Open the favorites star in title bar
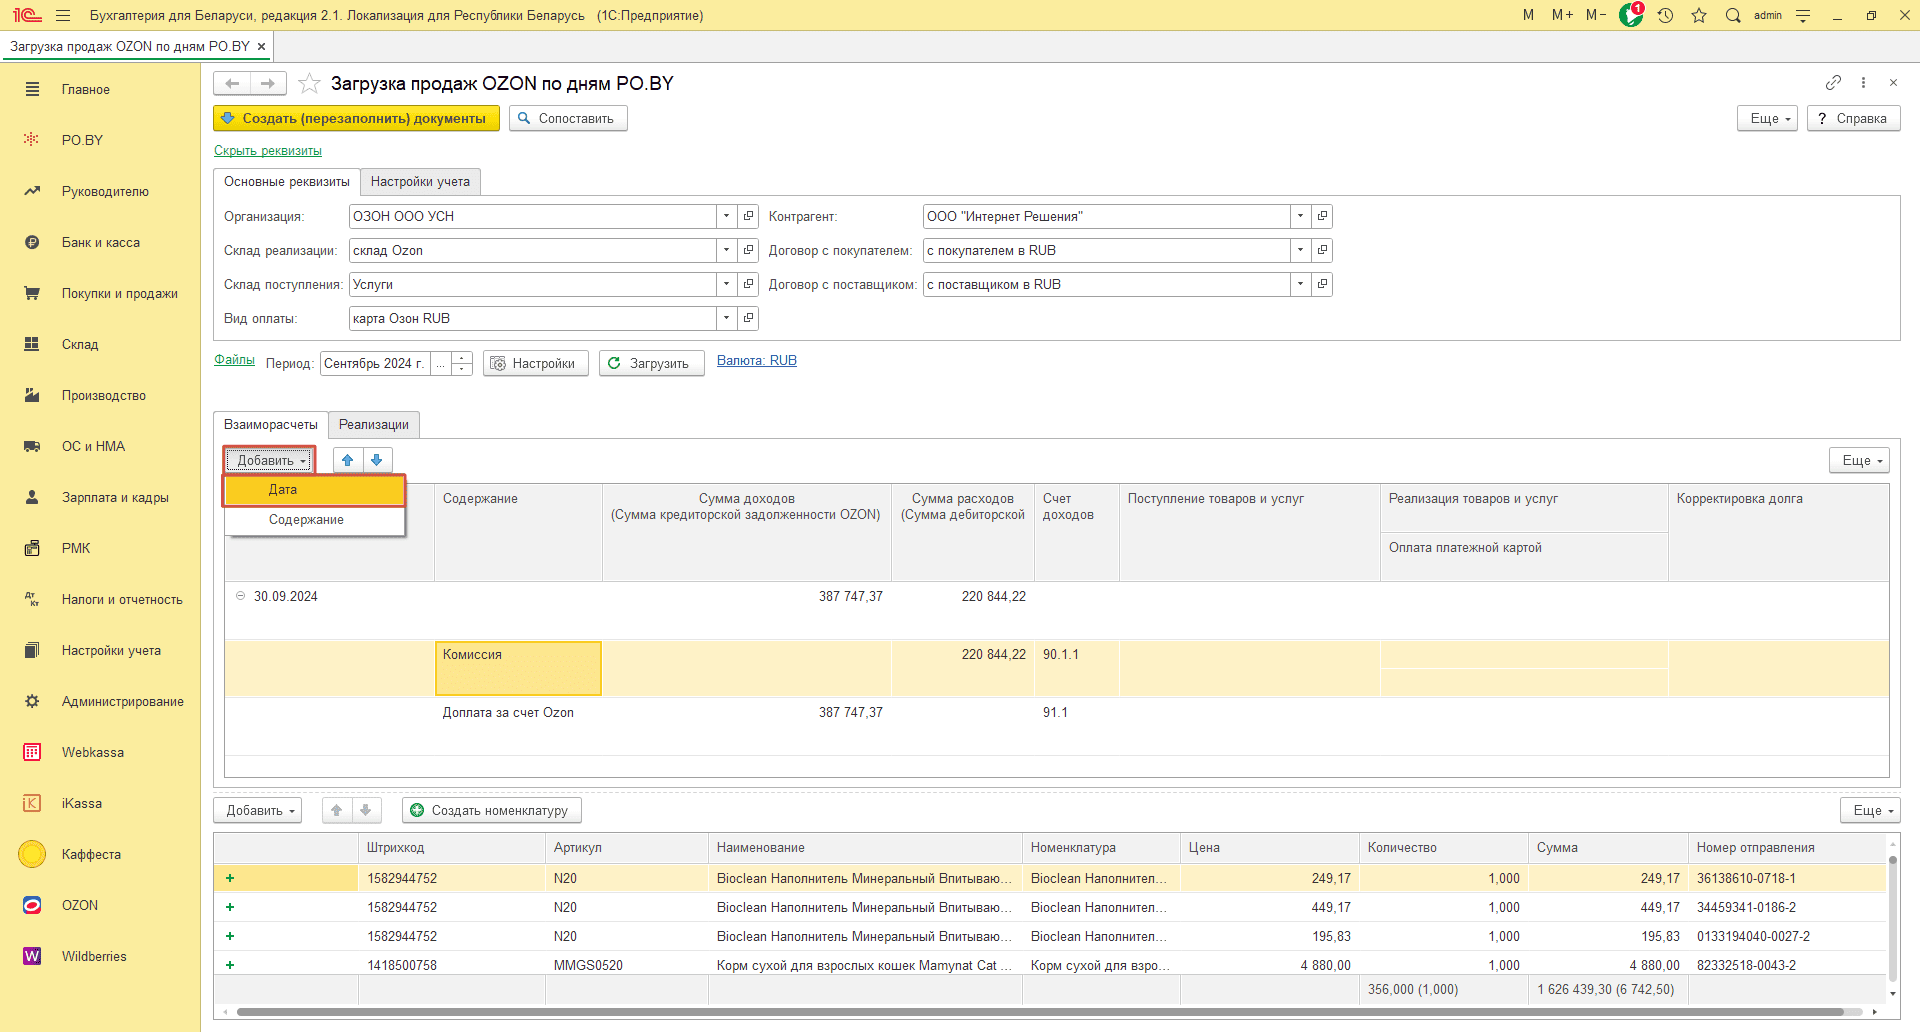Viewport: 1920px width, 1032px height. click(1699, 15)
